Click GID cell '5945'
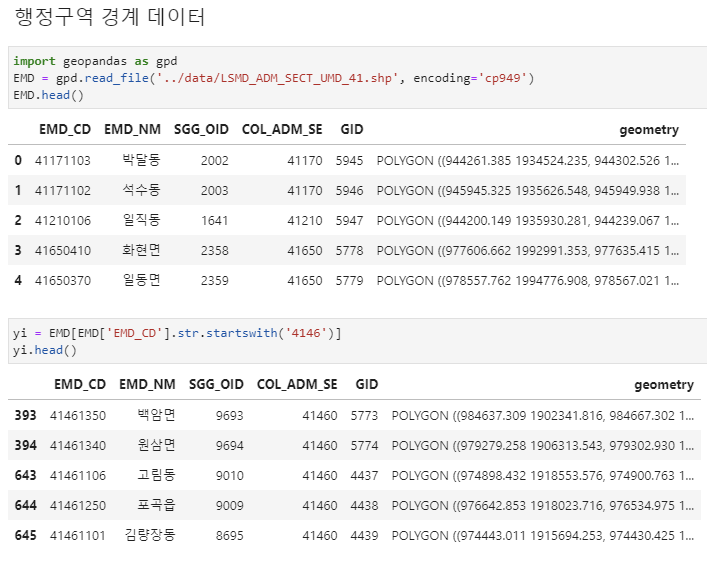Image resolution: width=707 pixels, height=561 pixels. click(x=349, y=161)
